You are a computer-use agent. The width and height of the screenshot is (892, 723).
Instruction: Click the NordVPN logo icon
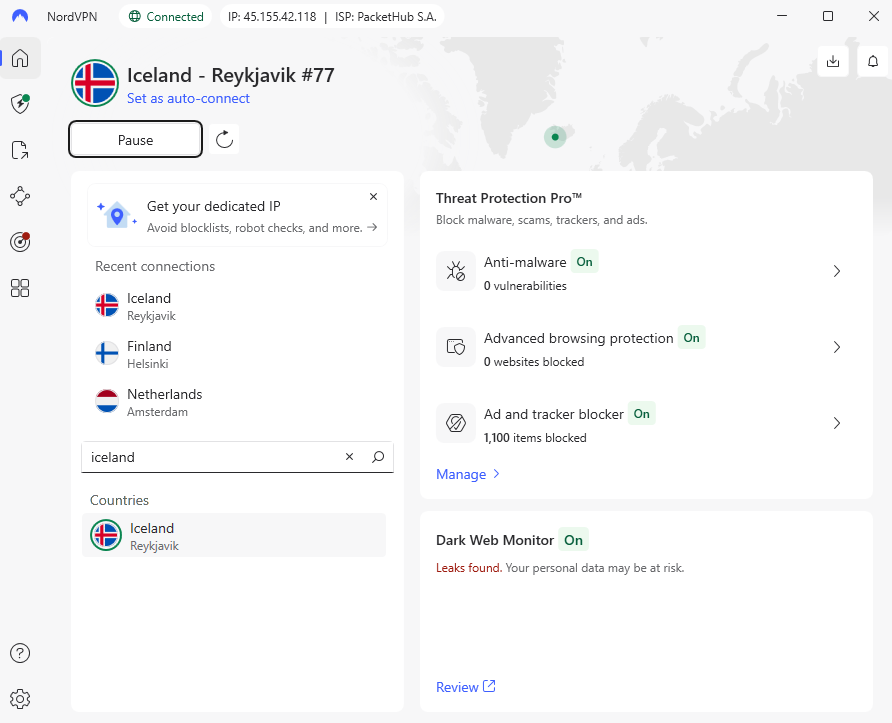tap(20, 16)
